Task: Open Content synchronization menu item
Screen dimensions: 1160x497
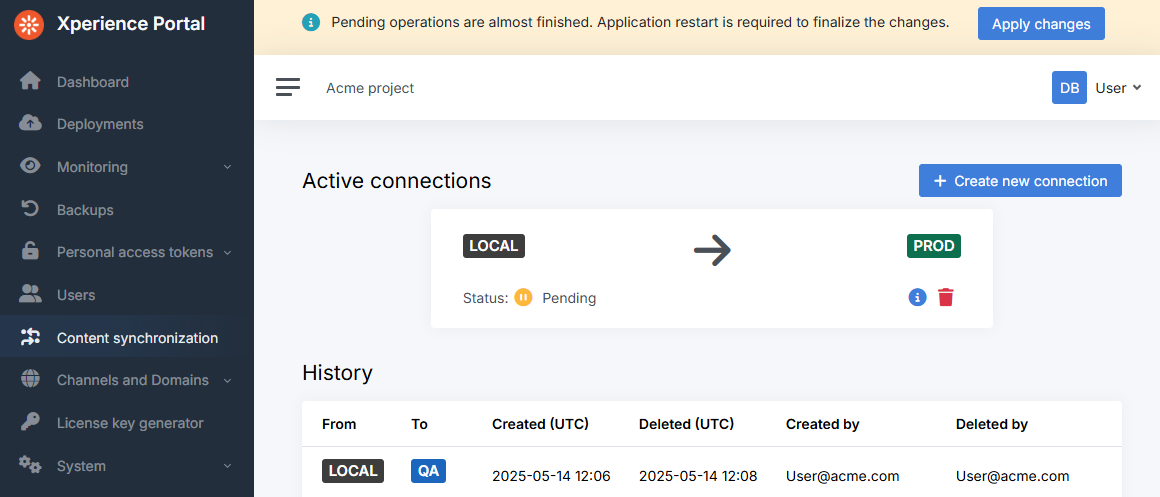Action: click(x=137, y=338)
